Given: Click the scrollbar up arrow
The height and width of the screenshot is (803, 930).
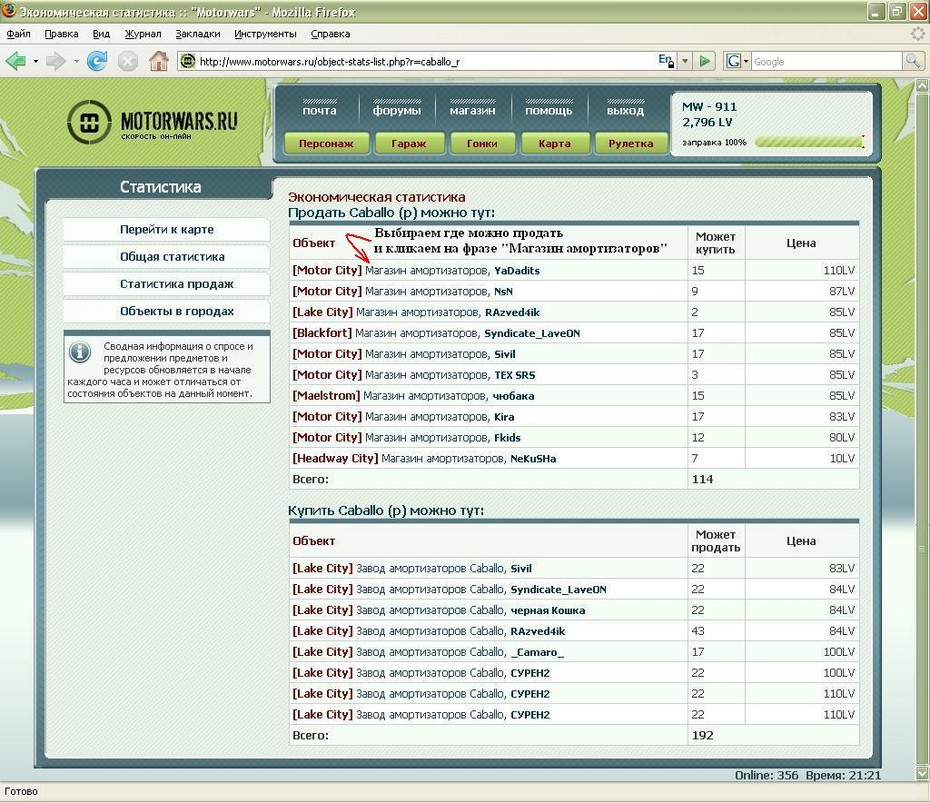Looking at the screenshot, I should point(922,85).
